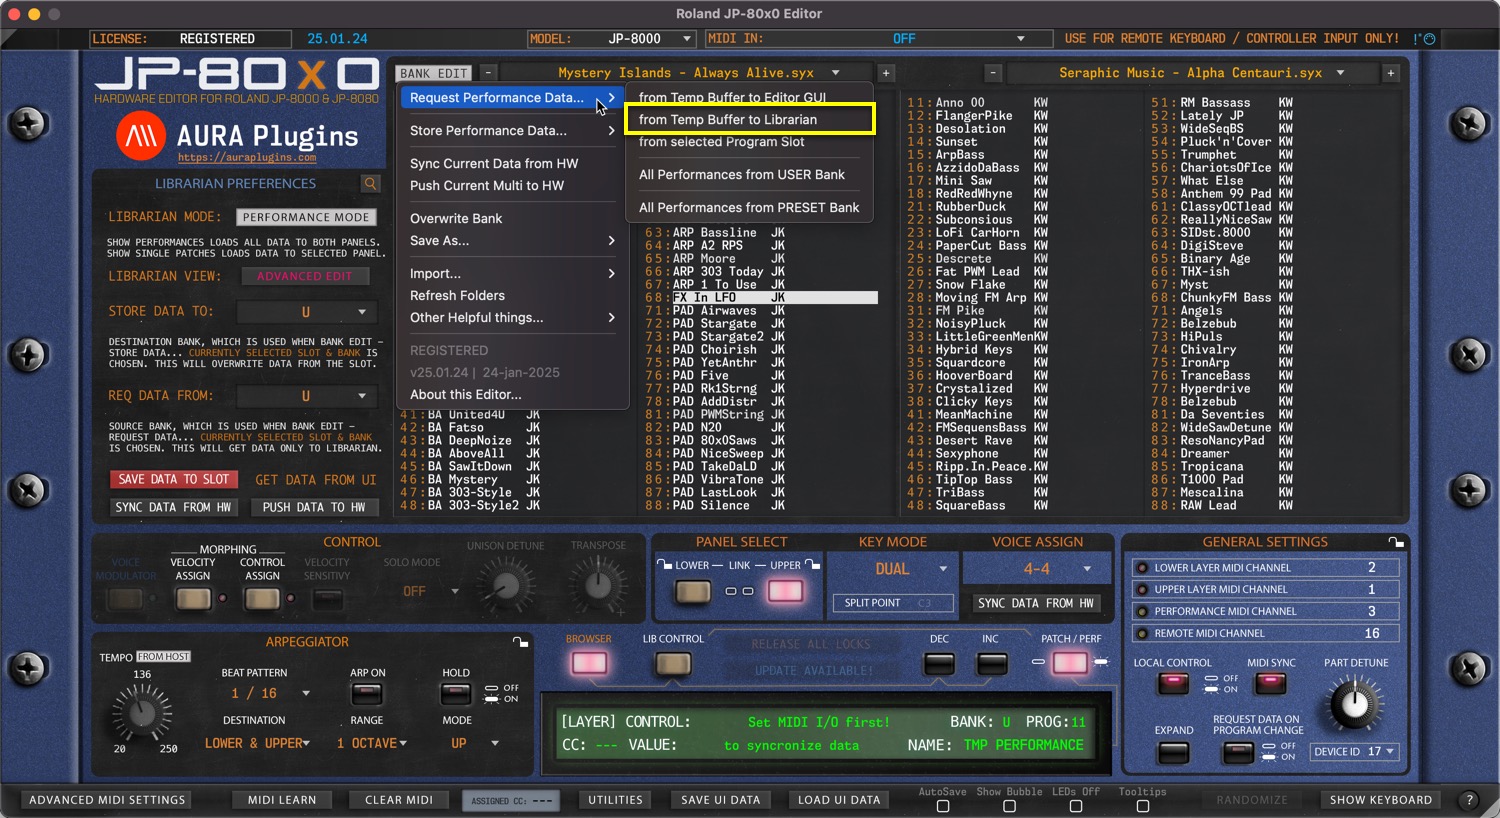Click the SAVE DATA TO SLOT button
This screenshot has height=818, width=1500.
174,480
